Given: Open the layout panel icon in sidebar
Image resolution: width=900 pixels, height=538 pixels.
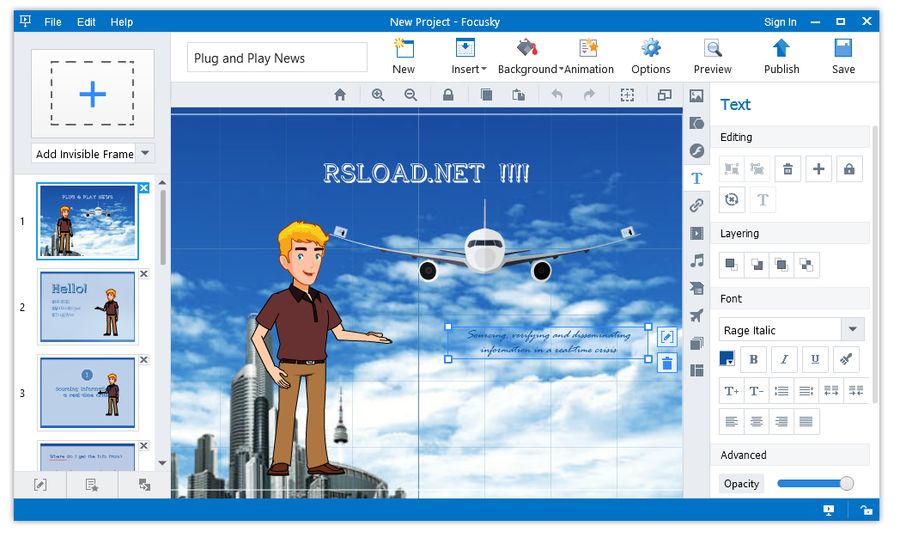Looking at the screenshot, I should [x=697, y=370].
